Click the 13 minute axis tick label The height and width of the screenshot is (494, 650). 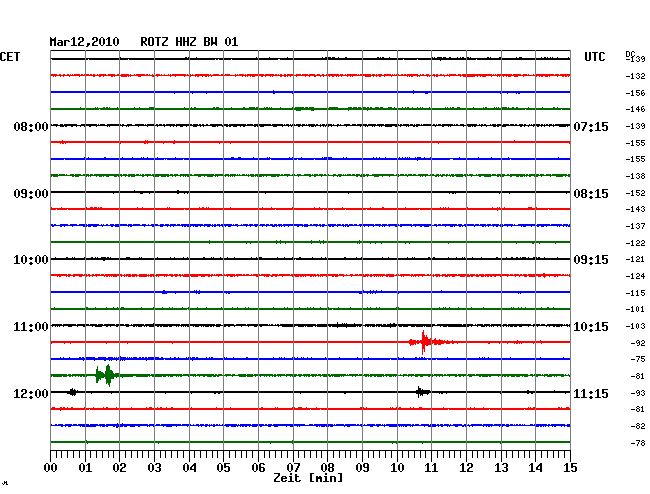(501, 468)
